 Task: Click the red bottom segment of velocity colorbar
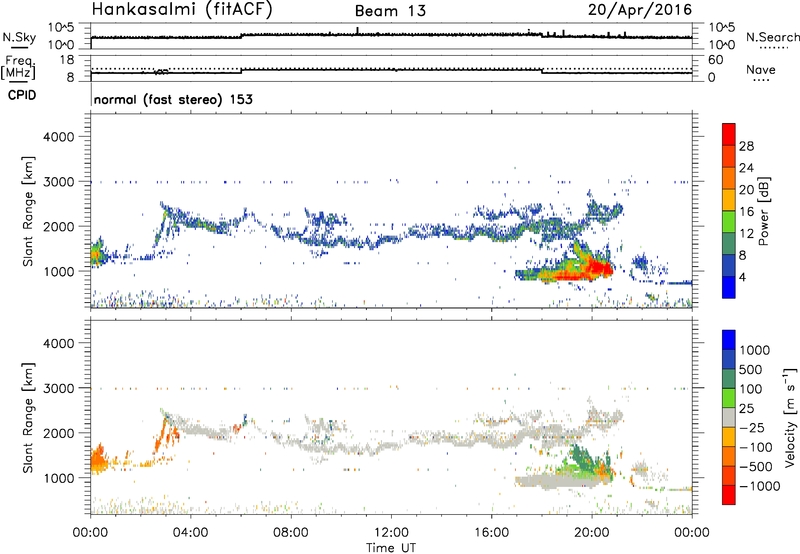coord(729,495)
